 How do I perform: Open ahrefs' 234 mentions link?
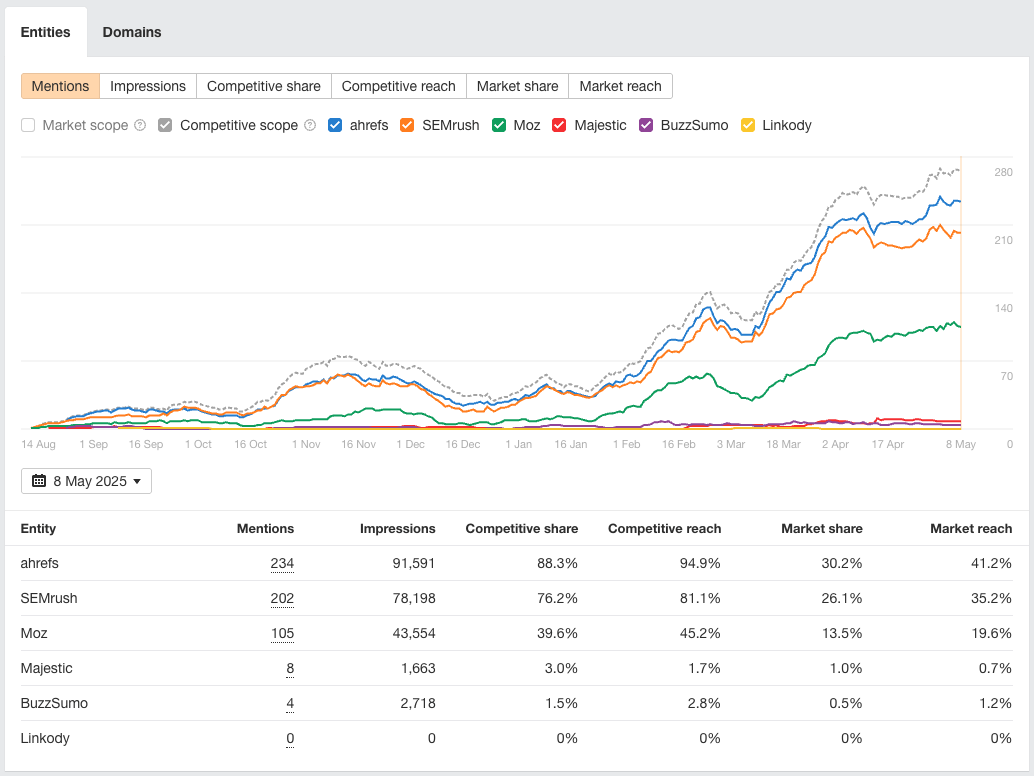coord(282,563)
